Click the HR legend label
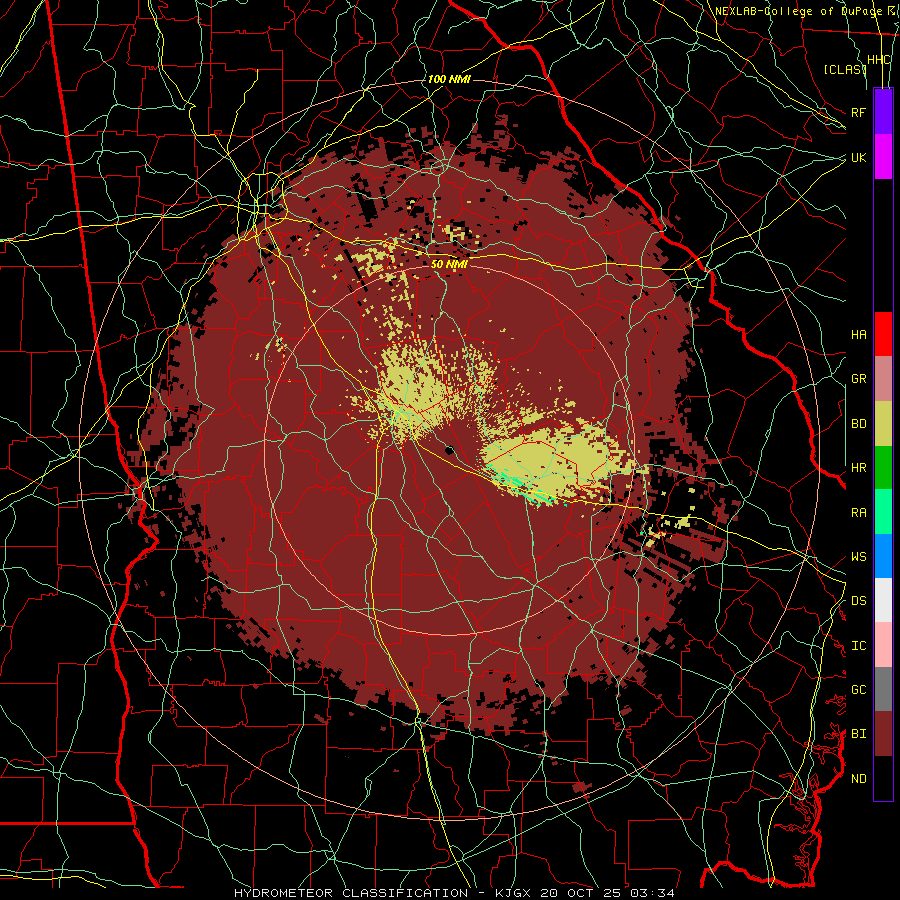Screen dimensions: 900x900 pyautogui.click(x=858, y=468)
